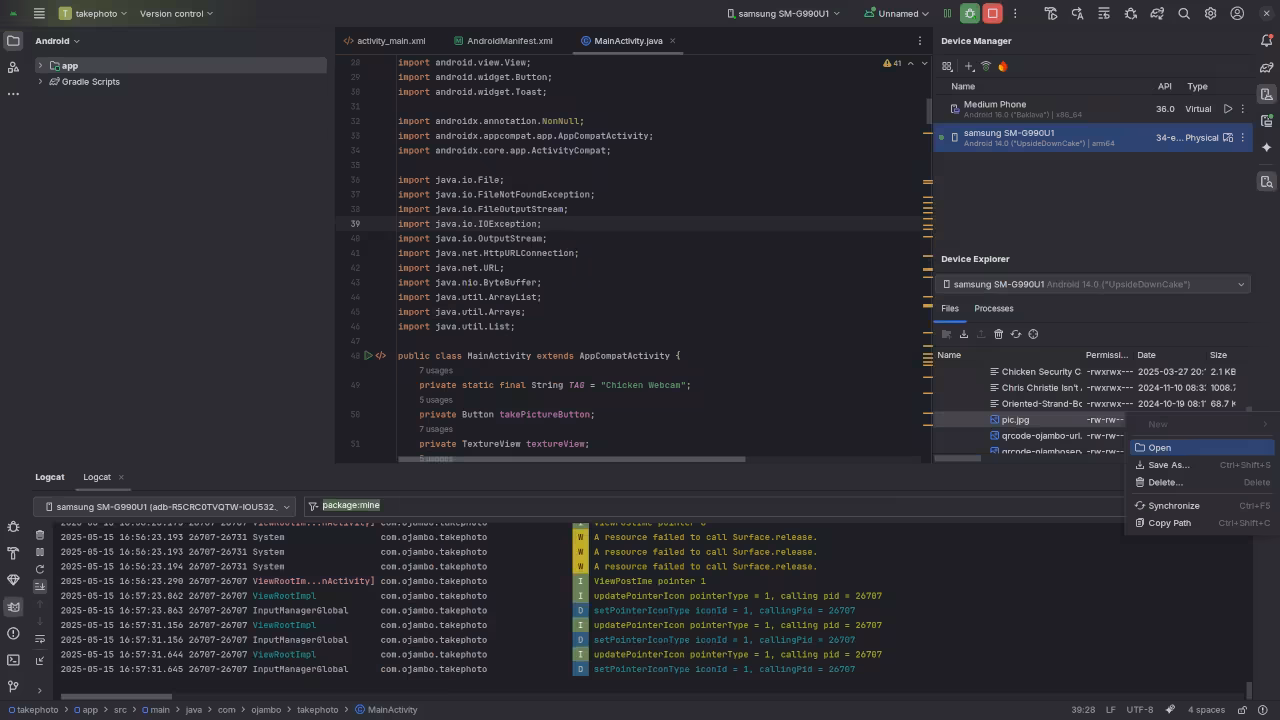Switch to AndroidManifest.xml tab
The height and width of the screenshot is (720, 1280).
(x=503, y=41)
